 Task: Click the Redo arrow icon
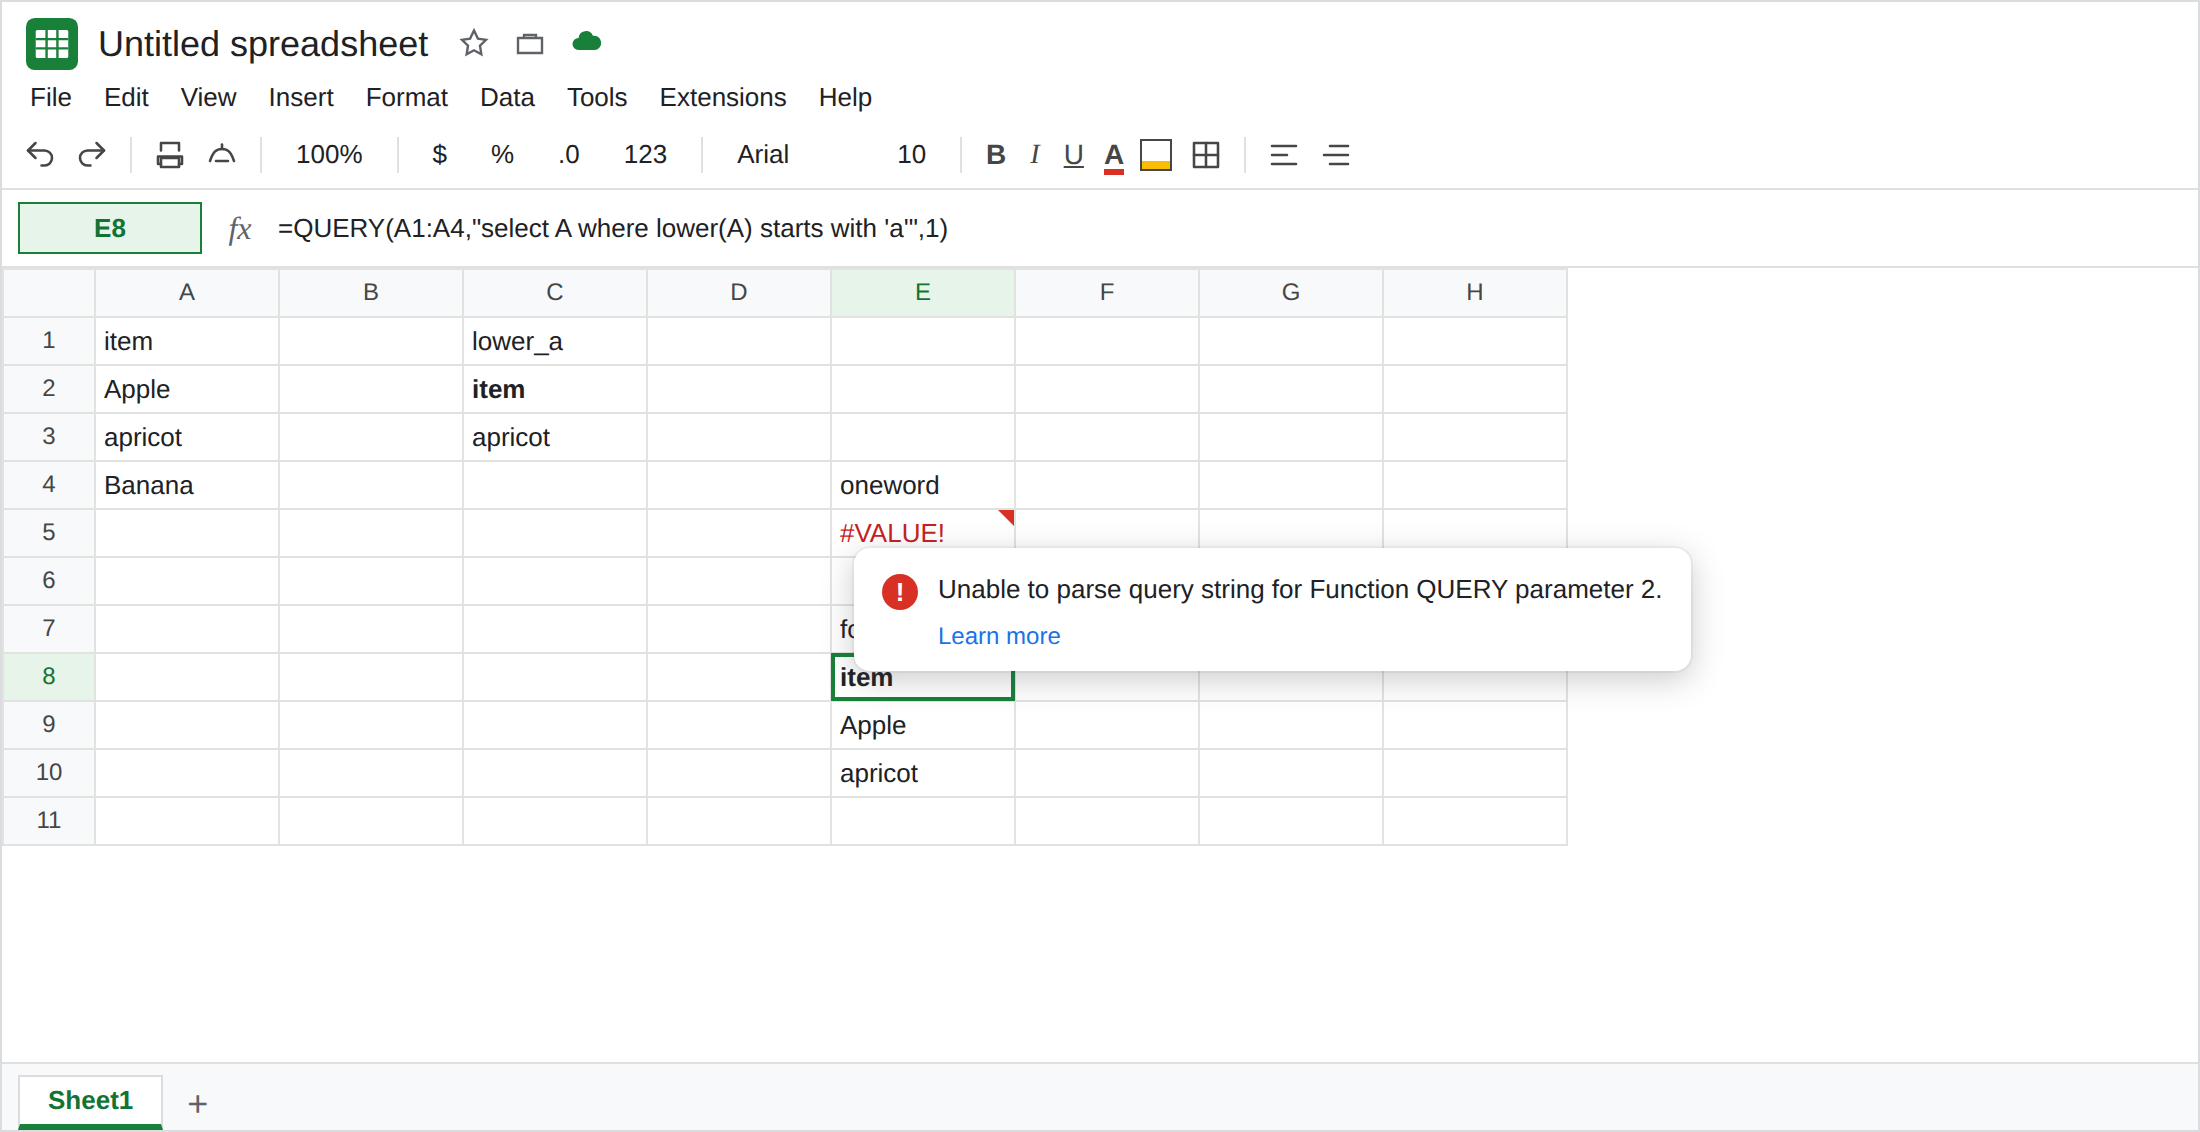(92, 155)
